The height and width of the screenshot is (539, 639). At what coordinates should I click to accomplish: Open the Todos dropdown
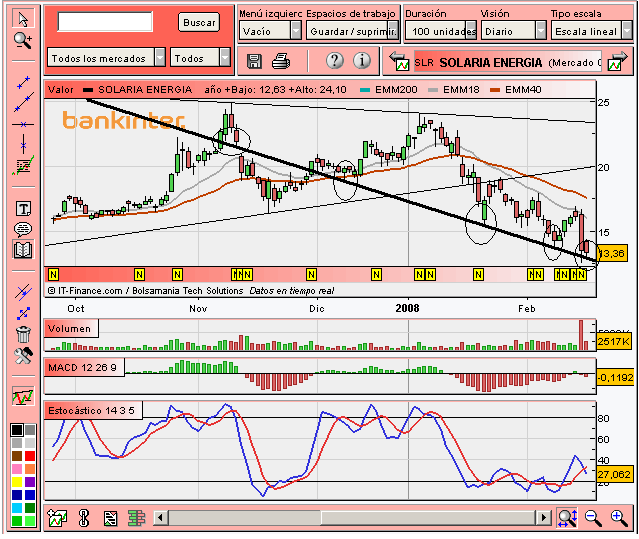click(x=201, y=57)
